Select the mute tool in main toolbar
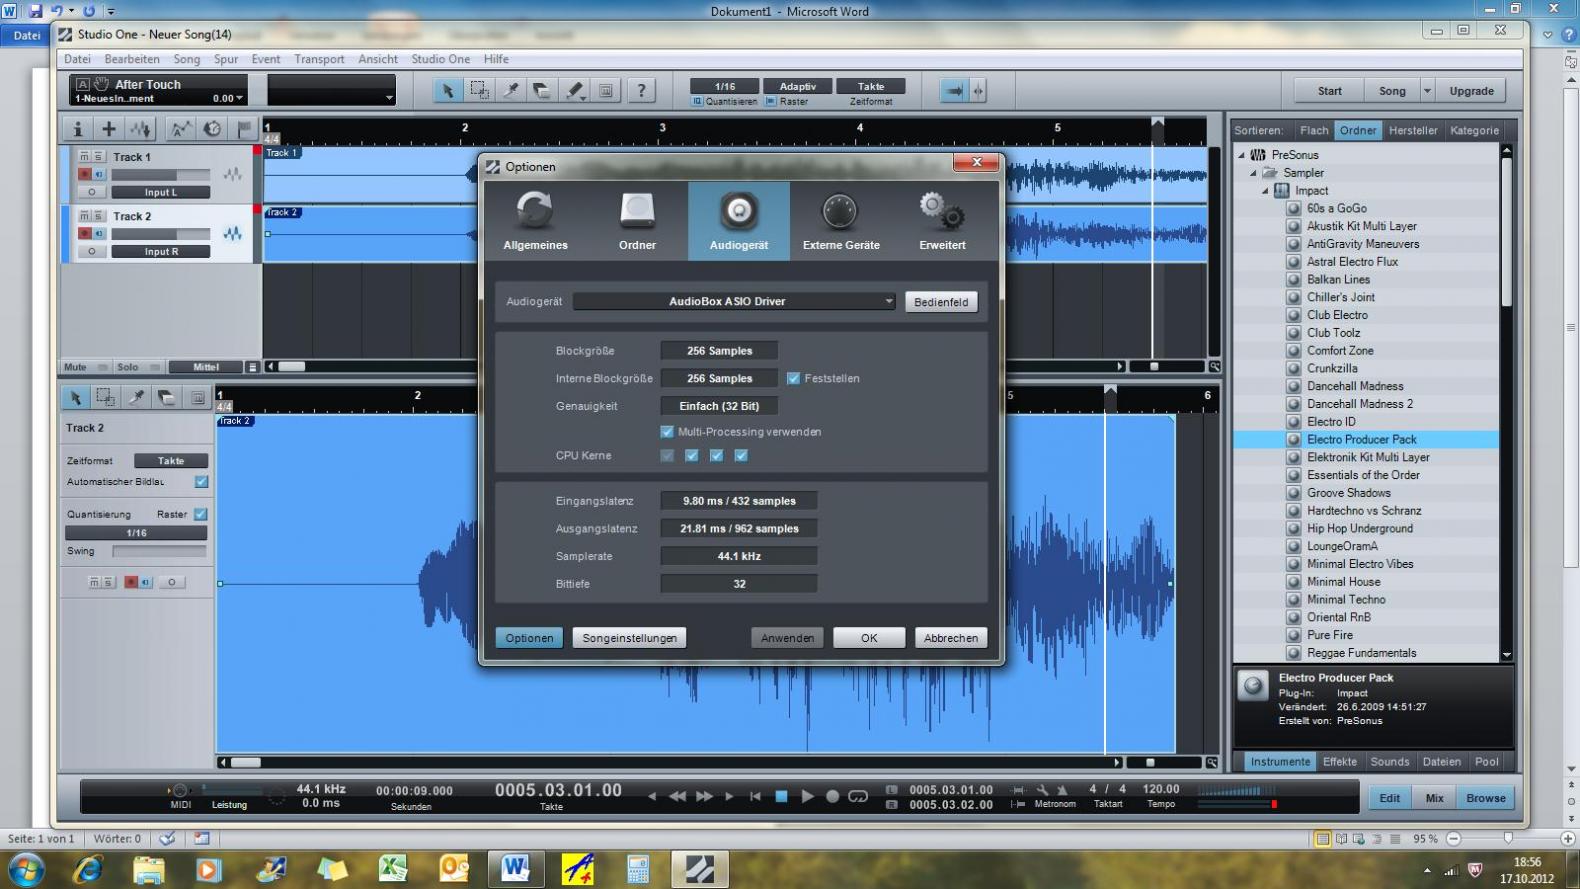Screen dimensions: 1580x889 605,91
